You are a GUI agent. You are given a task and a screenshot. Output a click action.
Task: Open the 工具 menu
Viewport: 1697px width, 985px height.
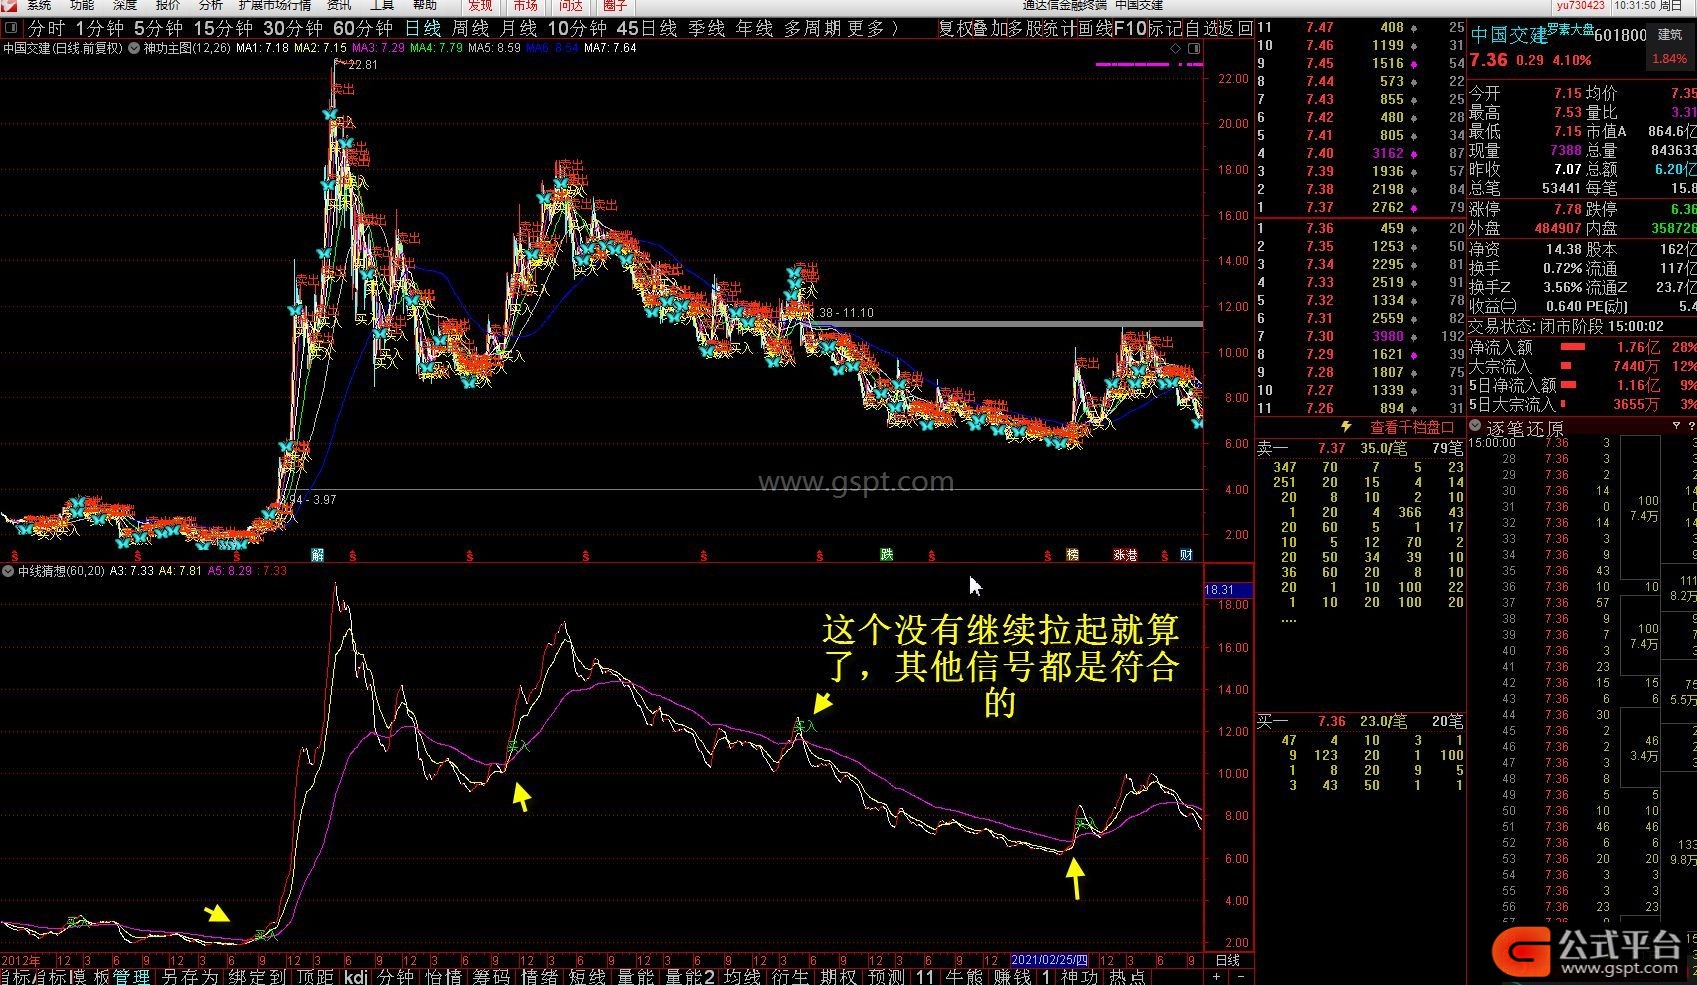pyautogui.click(x=382, y=5)
